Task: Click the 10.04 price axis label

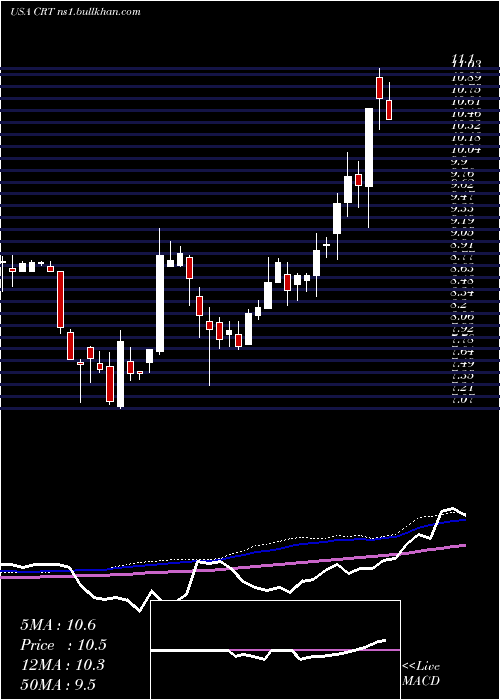Action: click(466, 150)
